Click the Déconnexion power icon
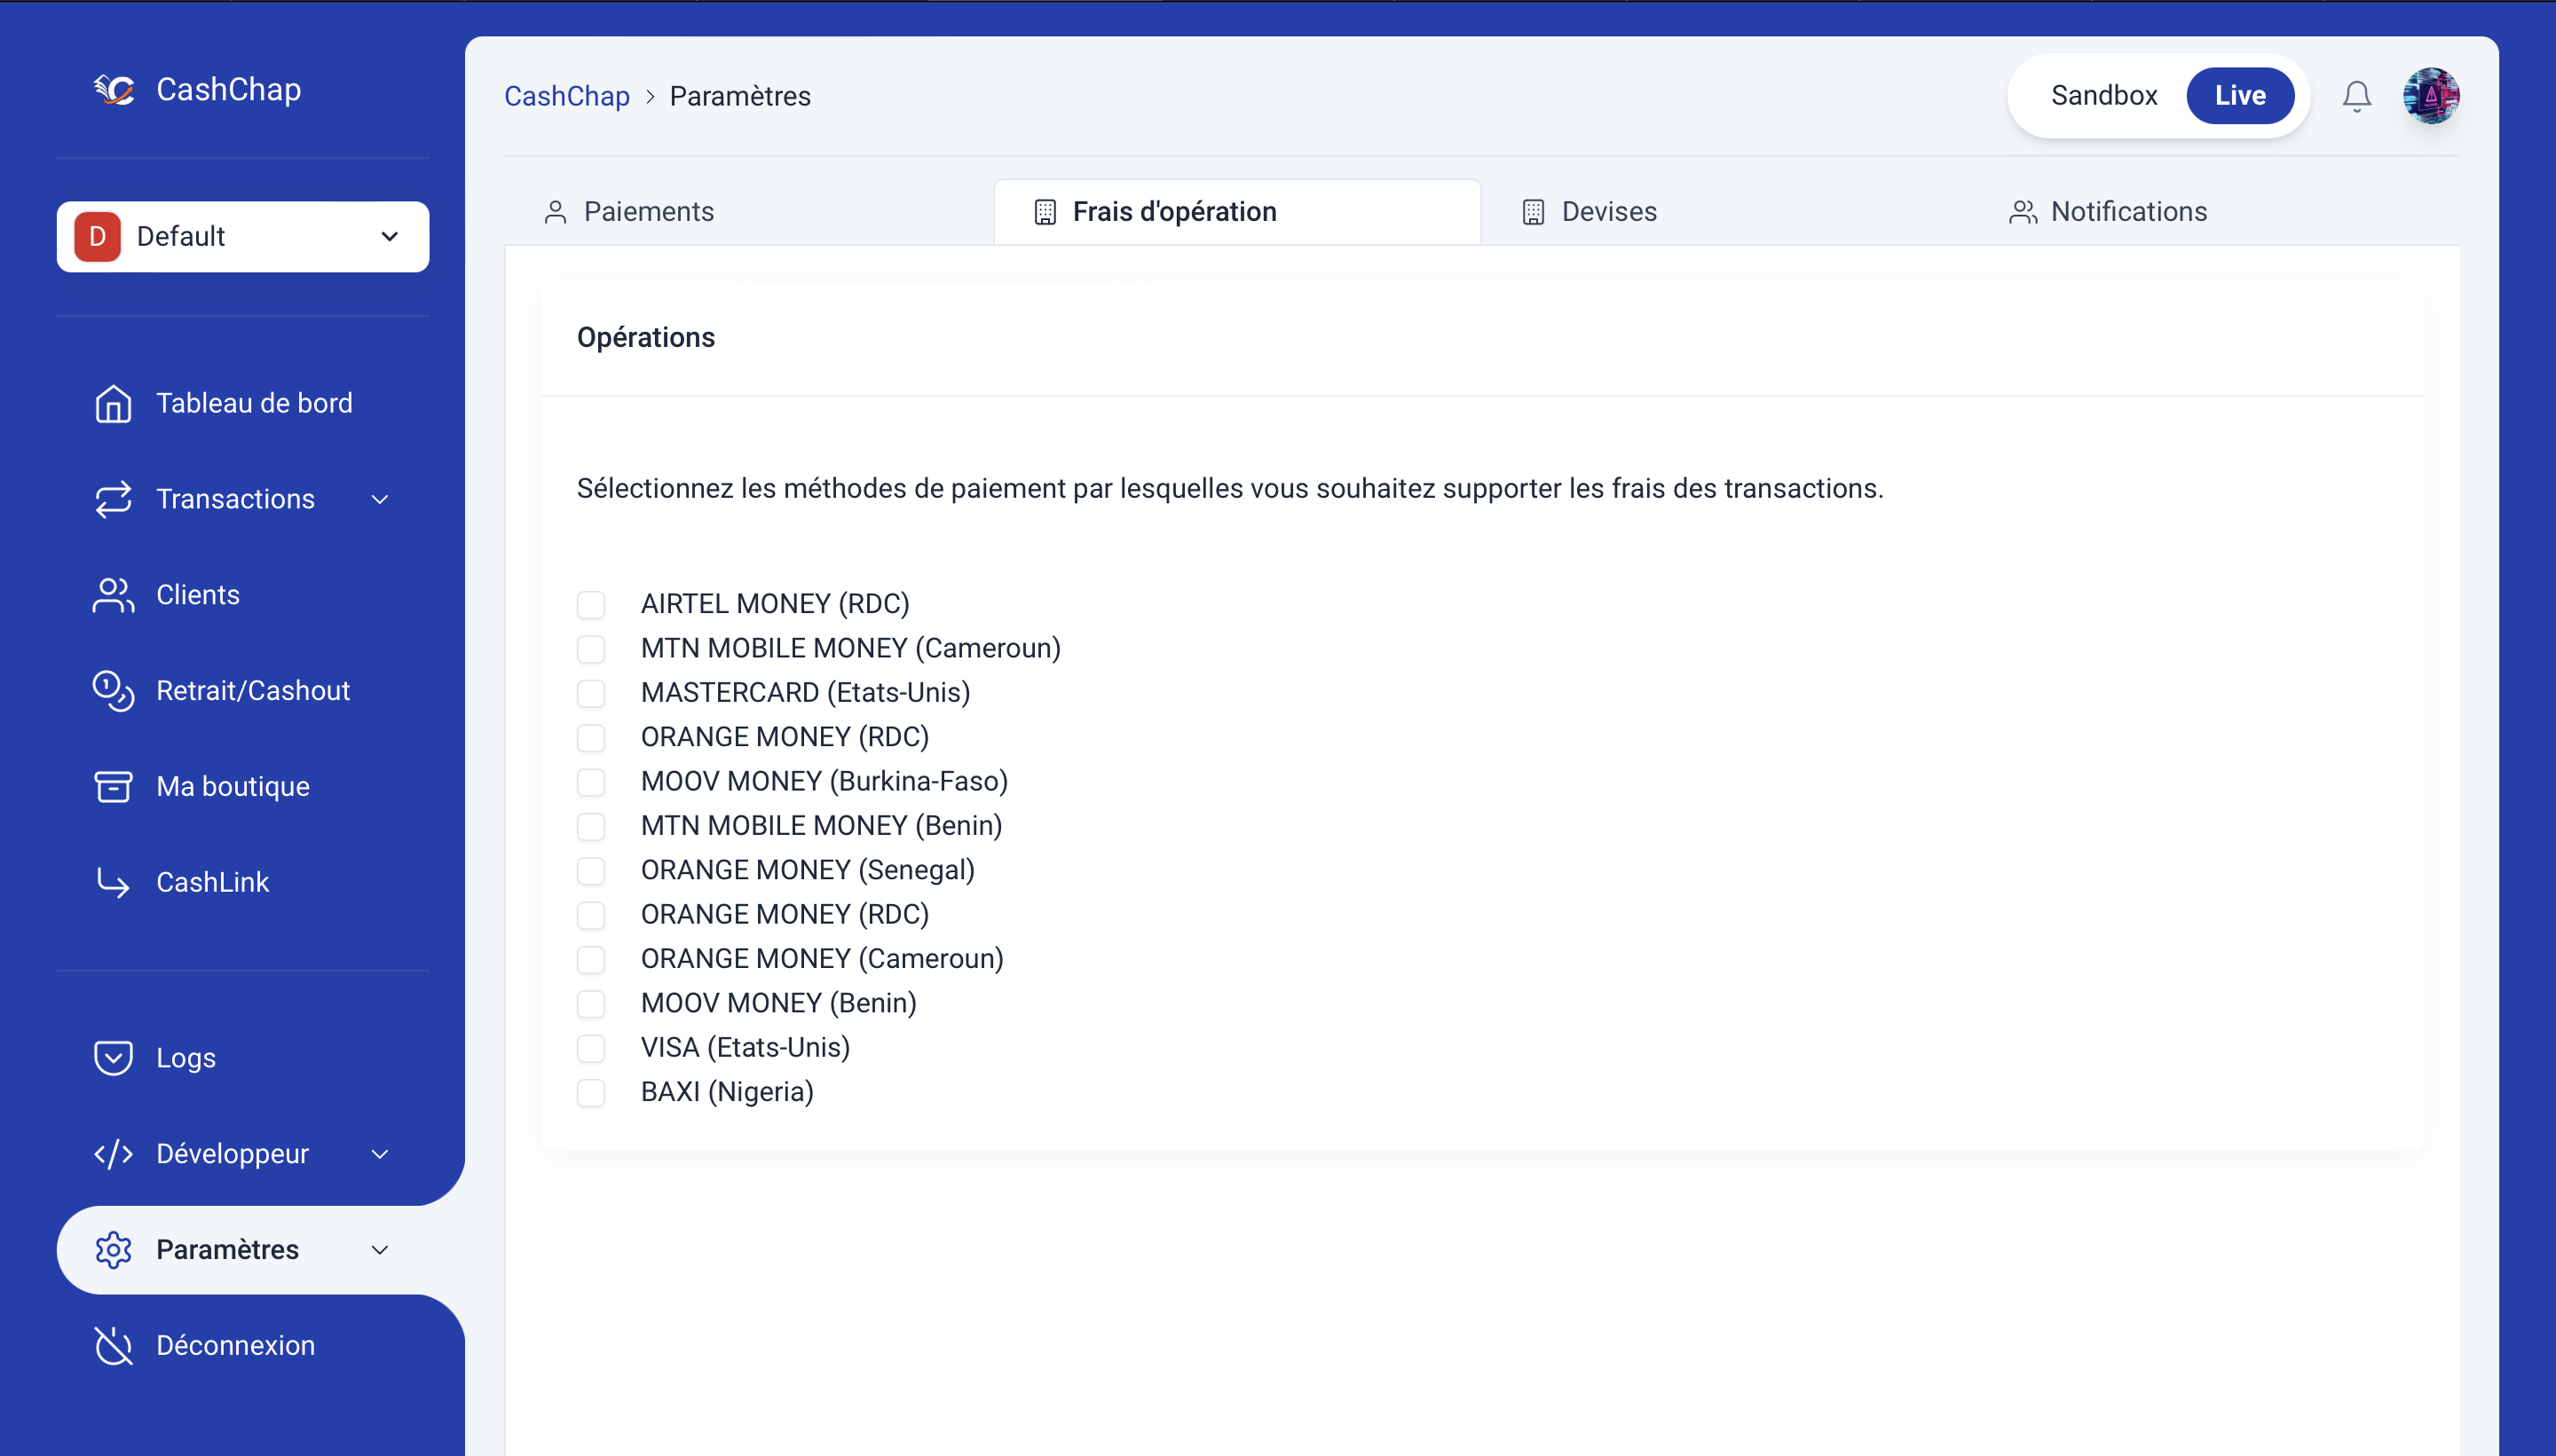This screenshot has height=1456, width=2556. 113,1345
